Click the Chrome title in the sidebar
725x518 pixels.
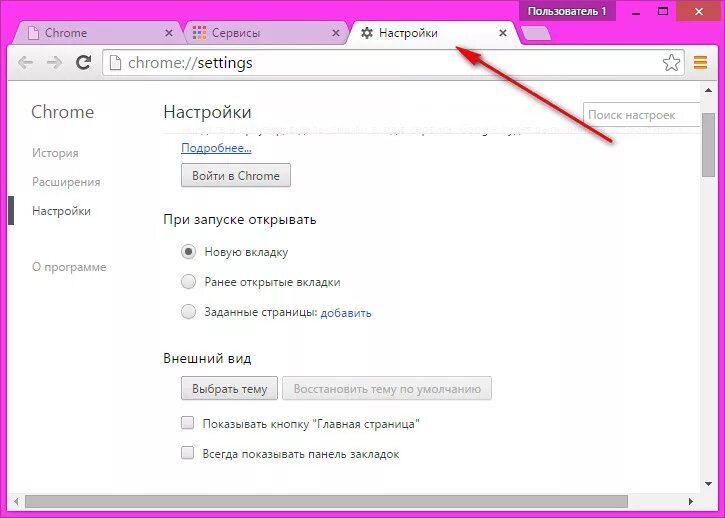(62, 112)
